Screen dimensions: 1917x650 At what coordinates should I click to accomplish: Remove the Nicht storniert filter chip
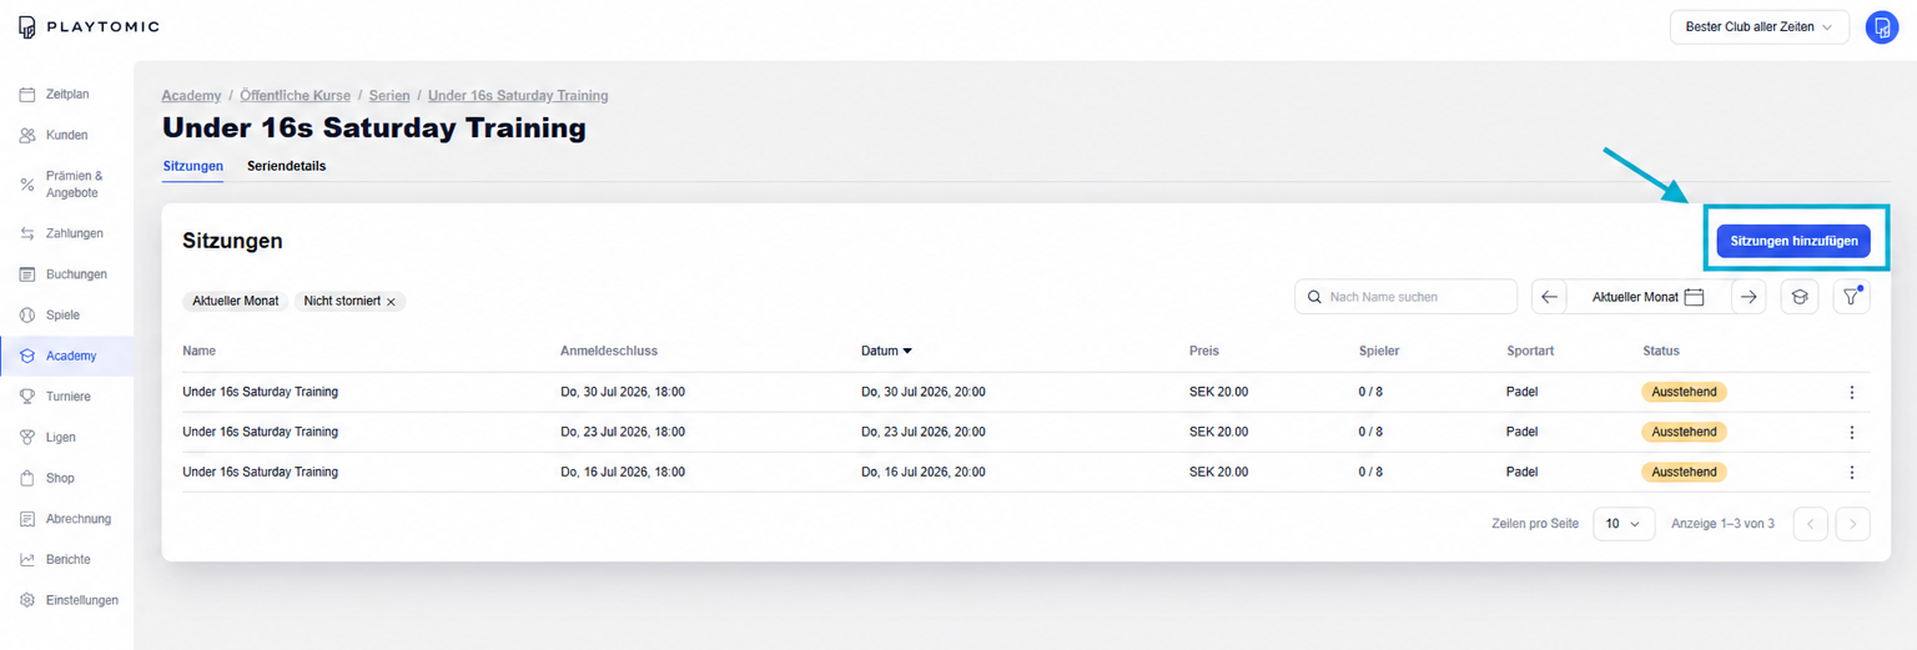(x=391, y=302)
